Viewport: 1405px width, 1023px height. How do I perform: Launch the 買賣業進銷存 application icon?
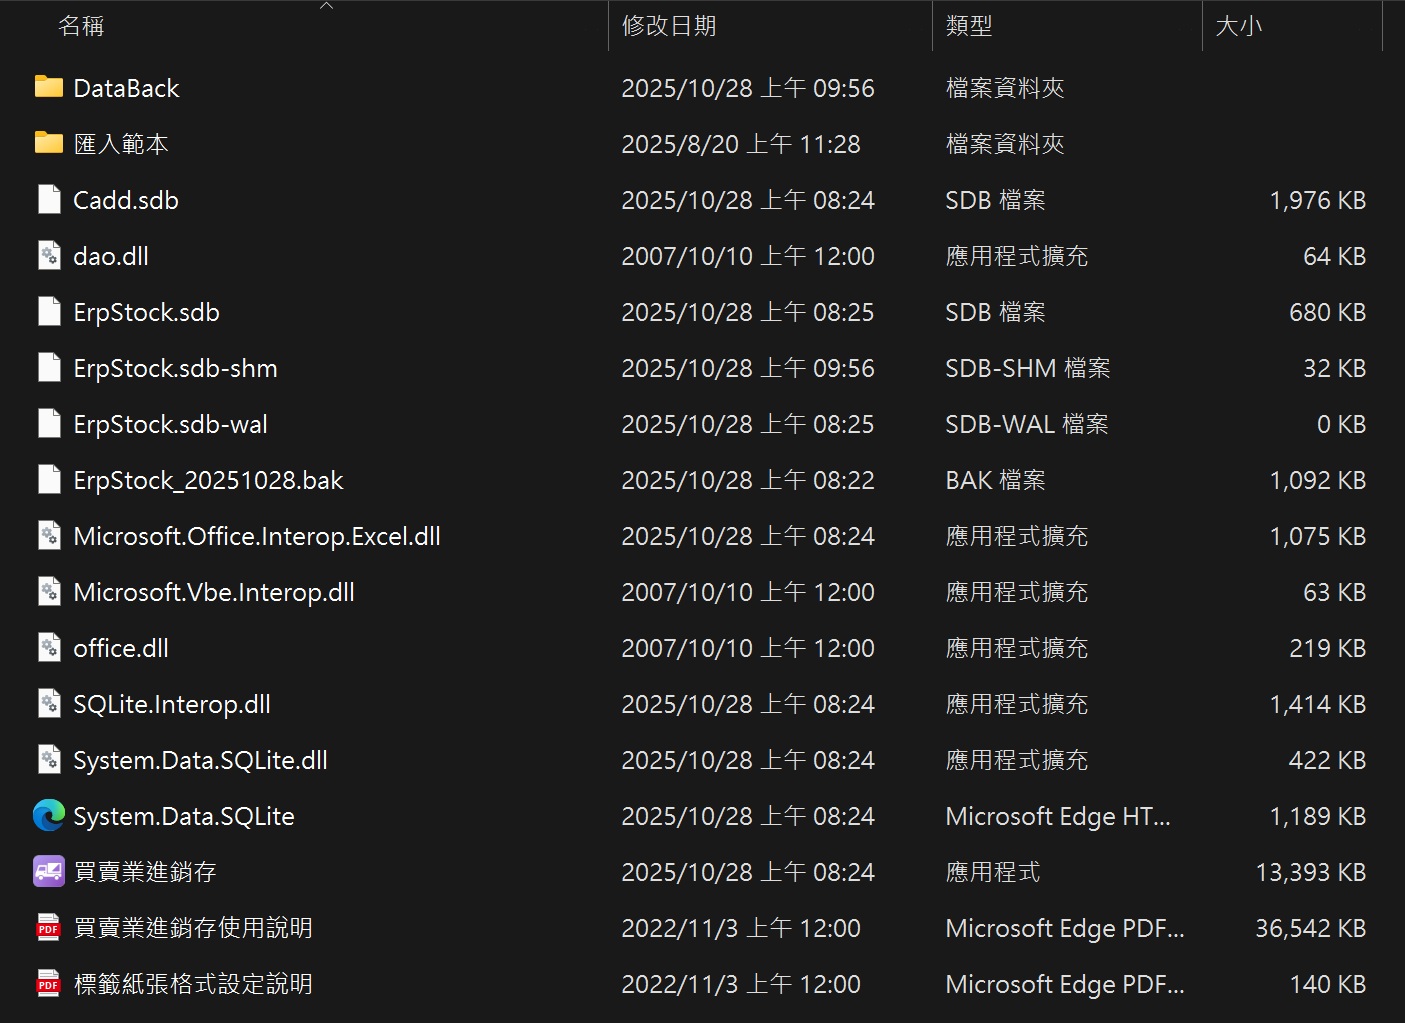(47, 871)
